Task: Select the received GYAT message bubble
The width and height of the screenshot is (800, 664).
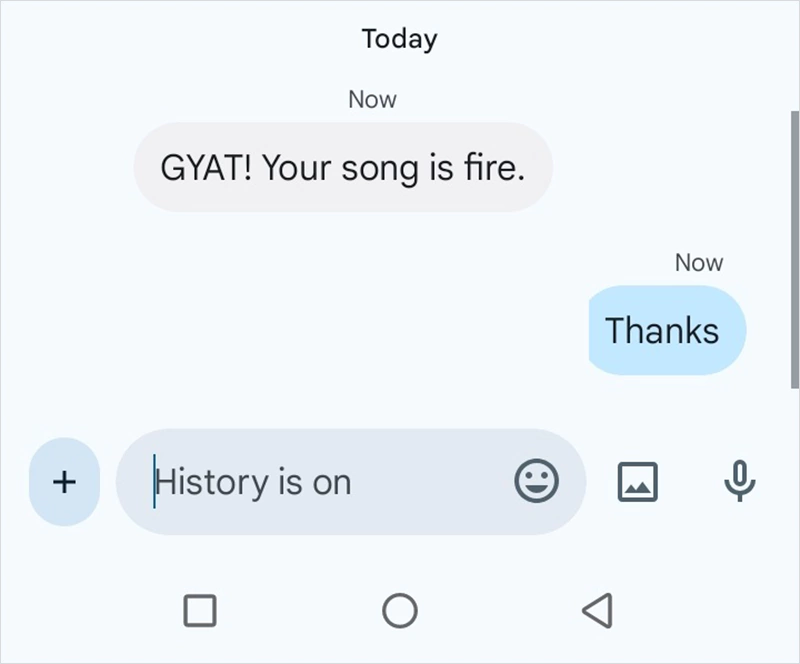Action: tap(343, 168)
